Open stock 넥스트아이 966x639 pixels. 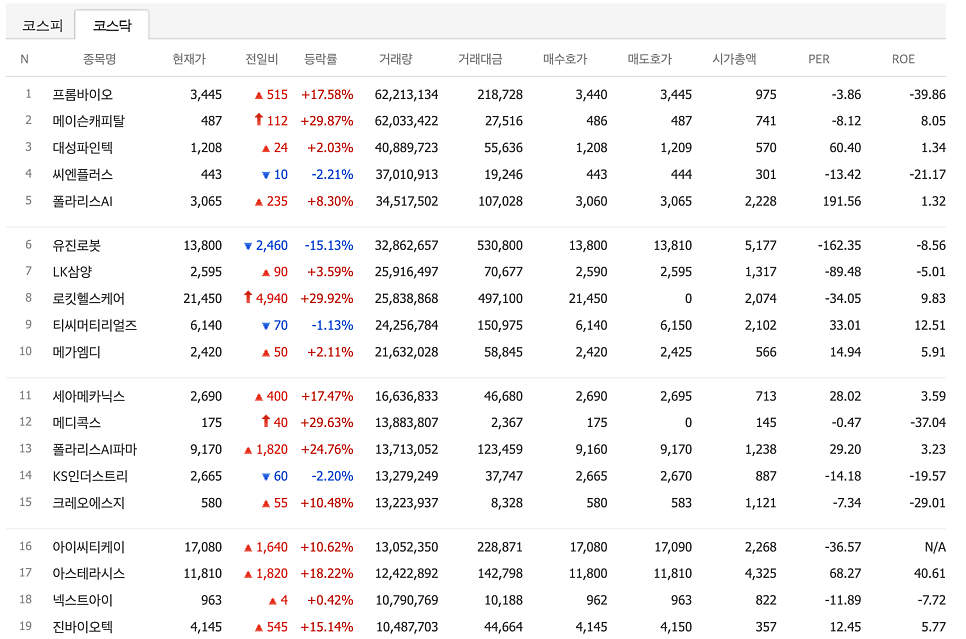point(83,600)
